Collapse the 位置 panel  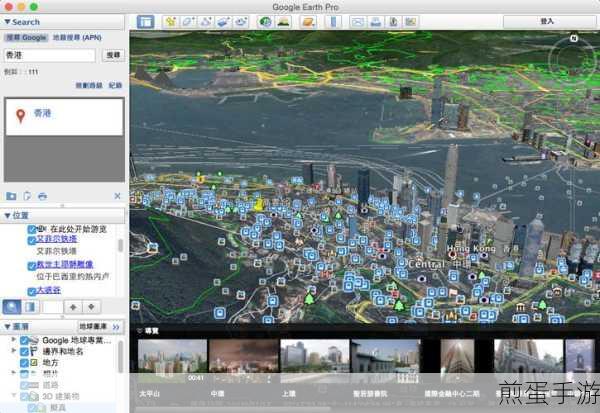pyautogui.click(x=7, y=215)
